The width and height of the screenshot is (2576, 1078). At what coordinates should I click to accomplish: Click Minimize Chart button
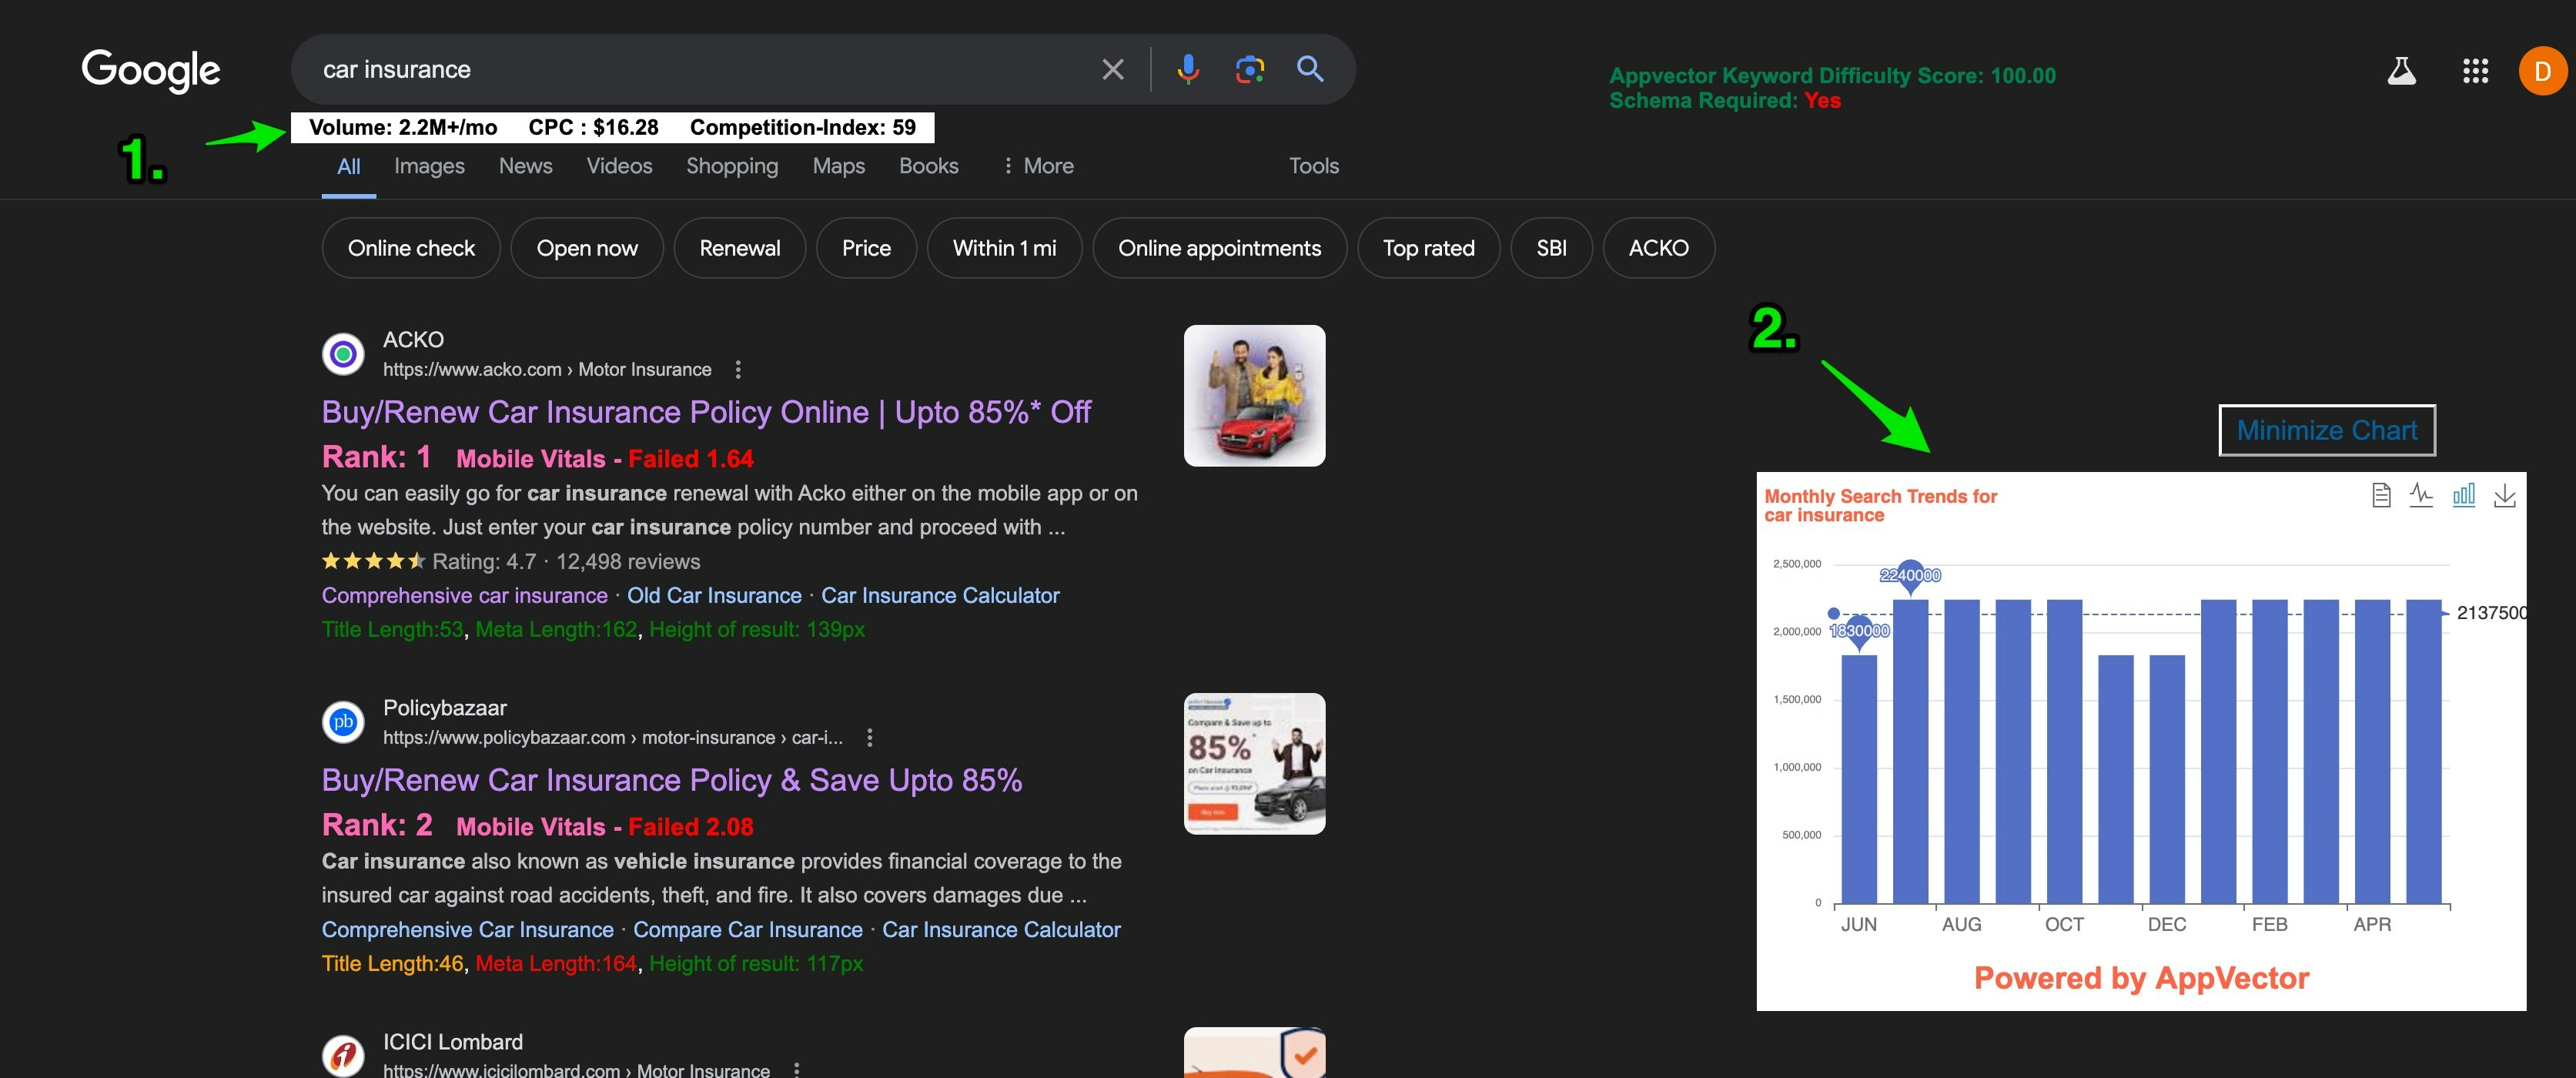point(2326,430)
